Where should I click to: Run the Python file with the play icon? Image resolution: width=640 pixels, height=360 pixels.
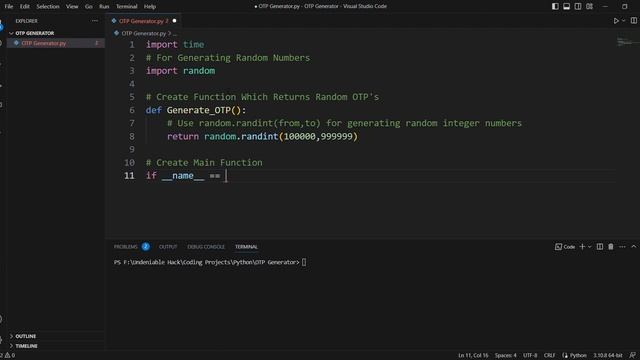(616, 20)
